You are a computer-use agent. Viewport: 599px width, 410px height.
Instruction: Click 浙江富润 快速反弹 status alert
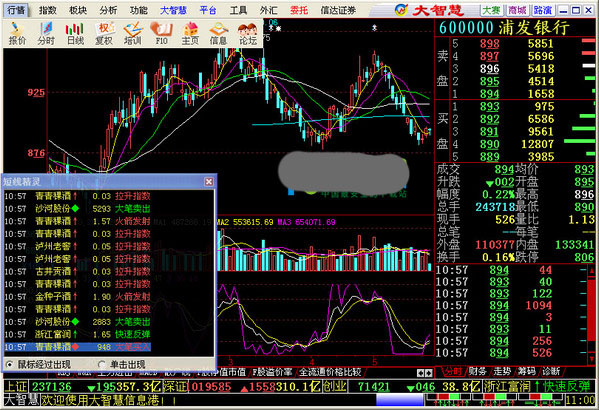click(x=538, y=387)
